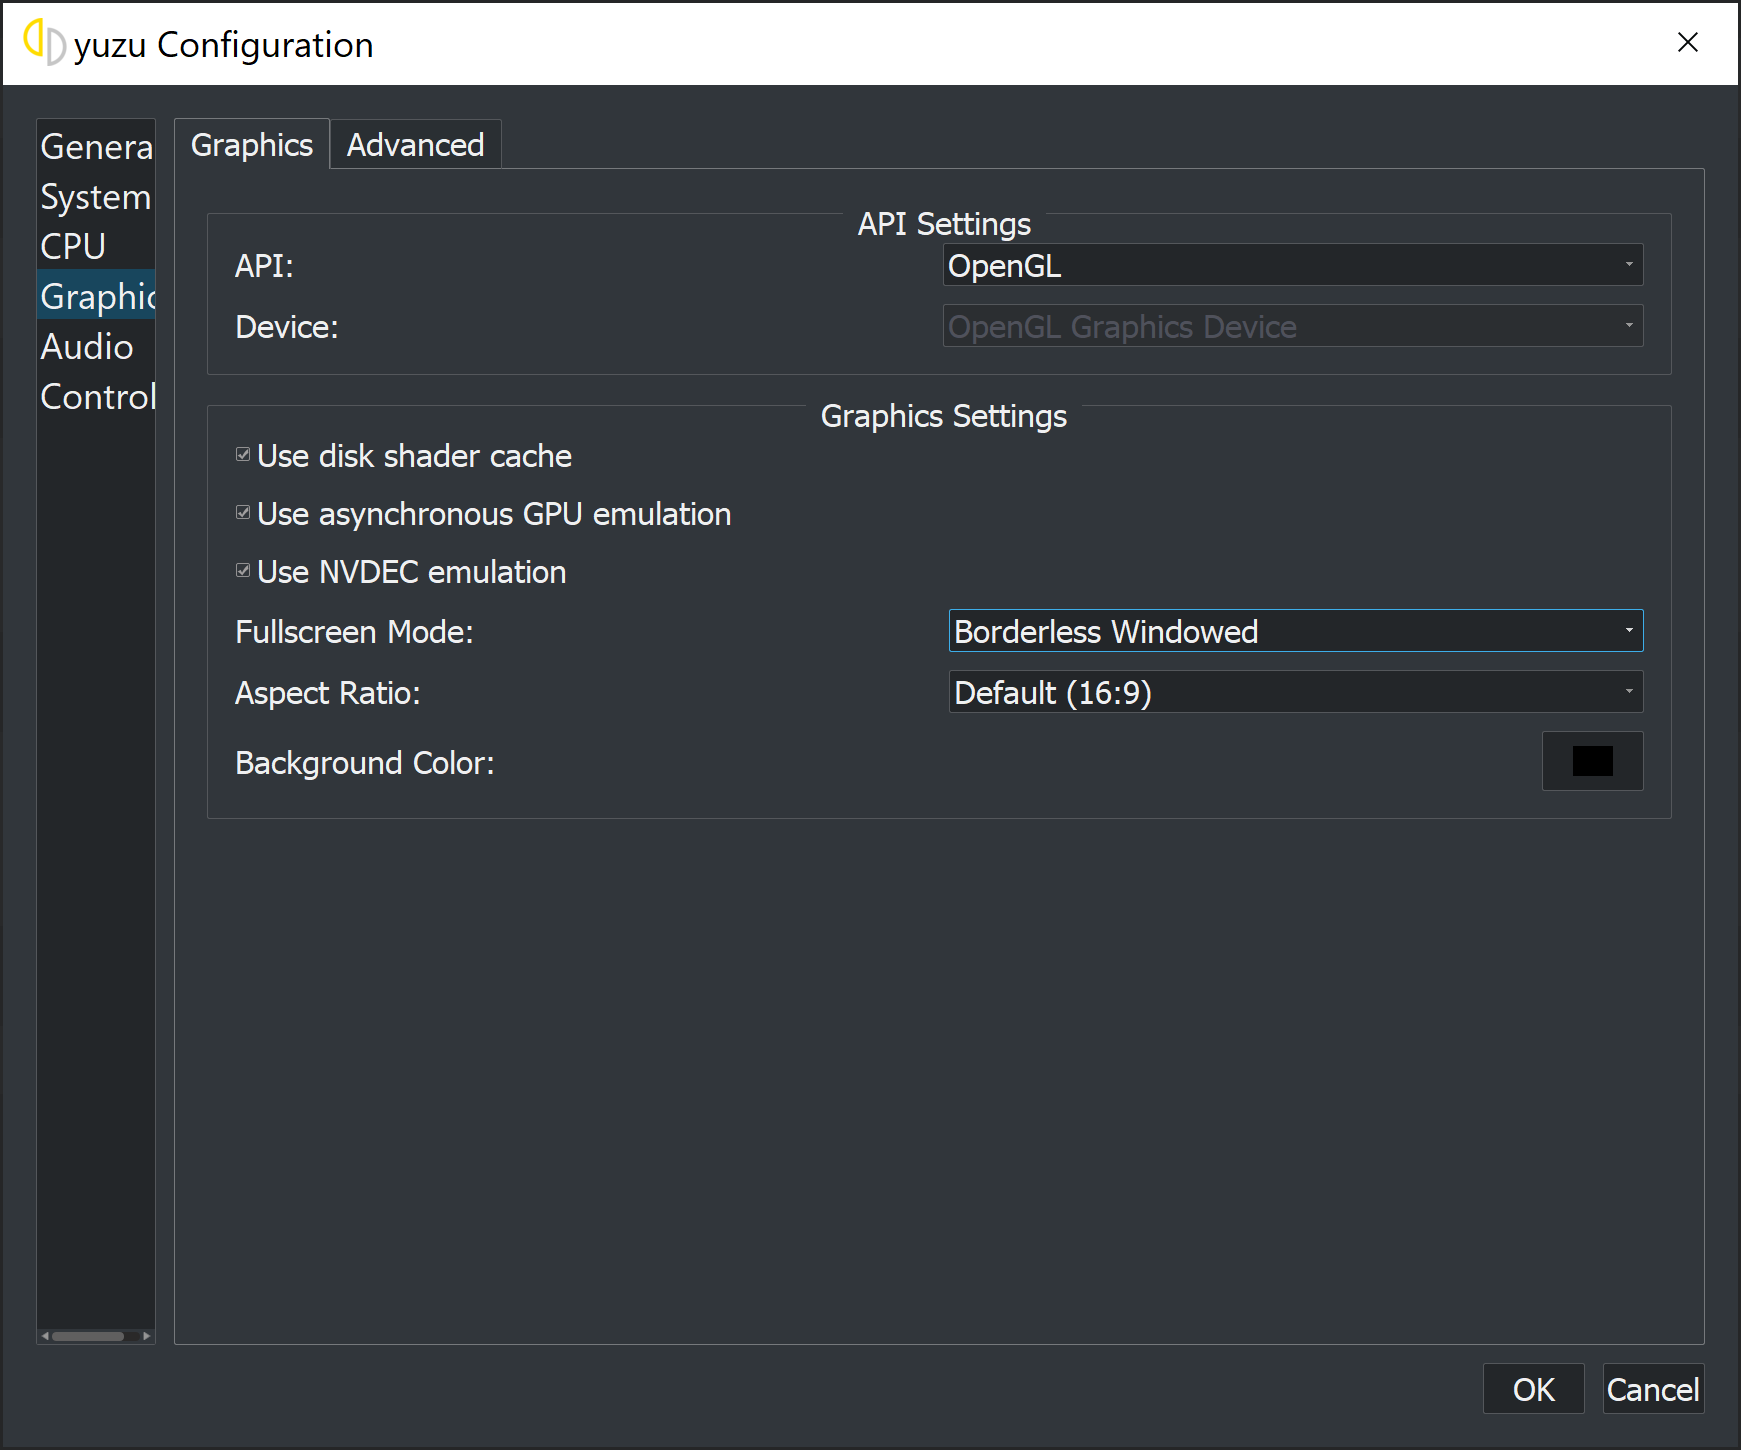Uncheck Use NVDEC emulation
Viewport: 1741px width, 1450px height.
pyautogui.click(x=243, y=570)
